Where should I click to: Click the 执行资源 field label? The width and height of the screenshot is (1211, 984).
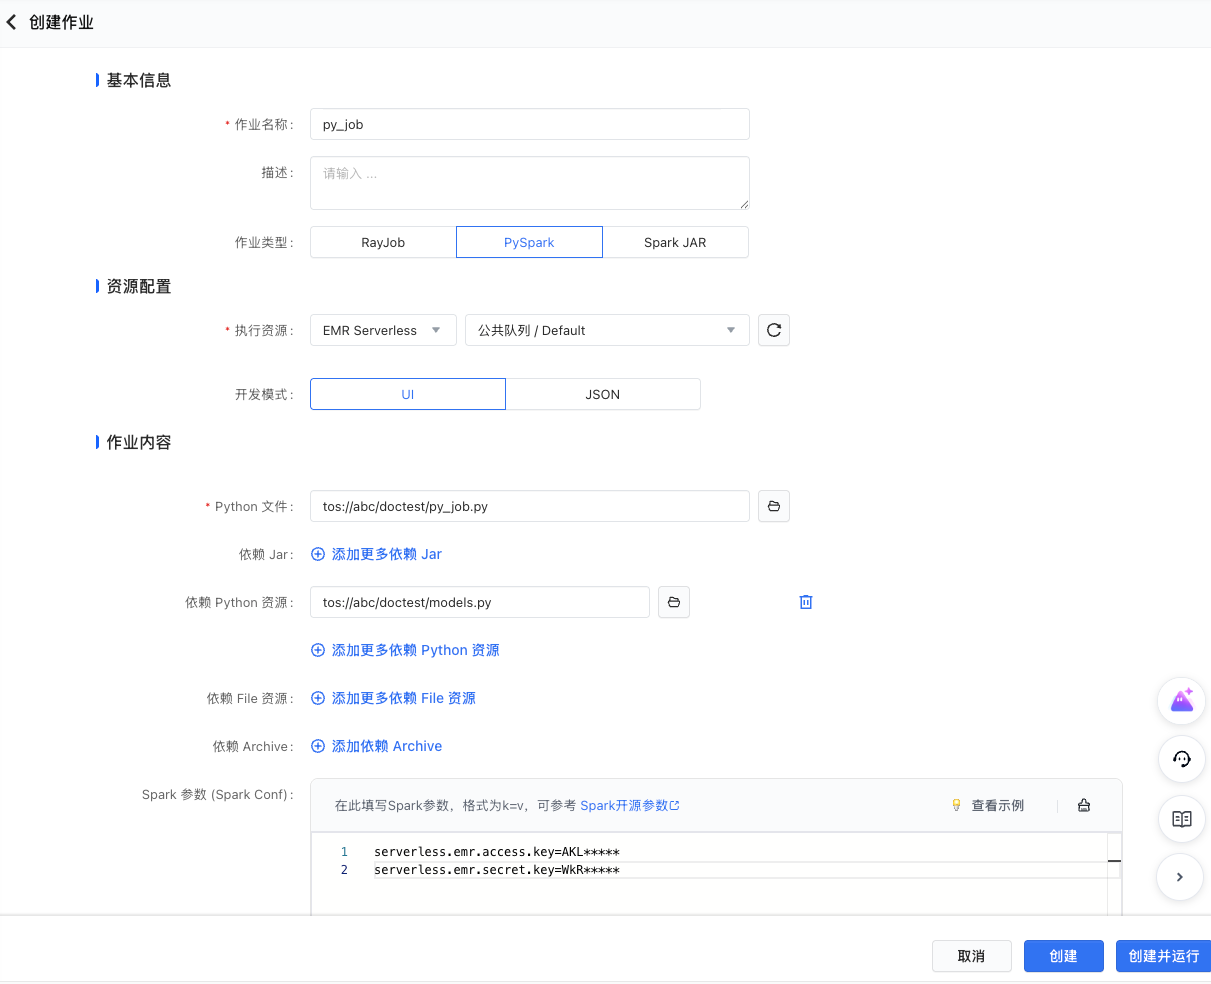tap(263, 330)
